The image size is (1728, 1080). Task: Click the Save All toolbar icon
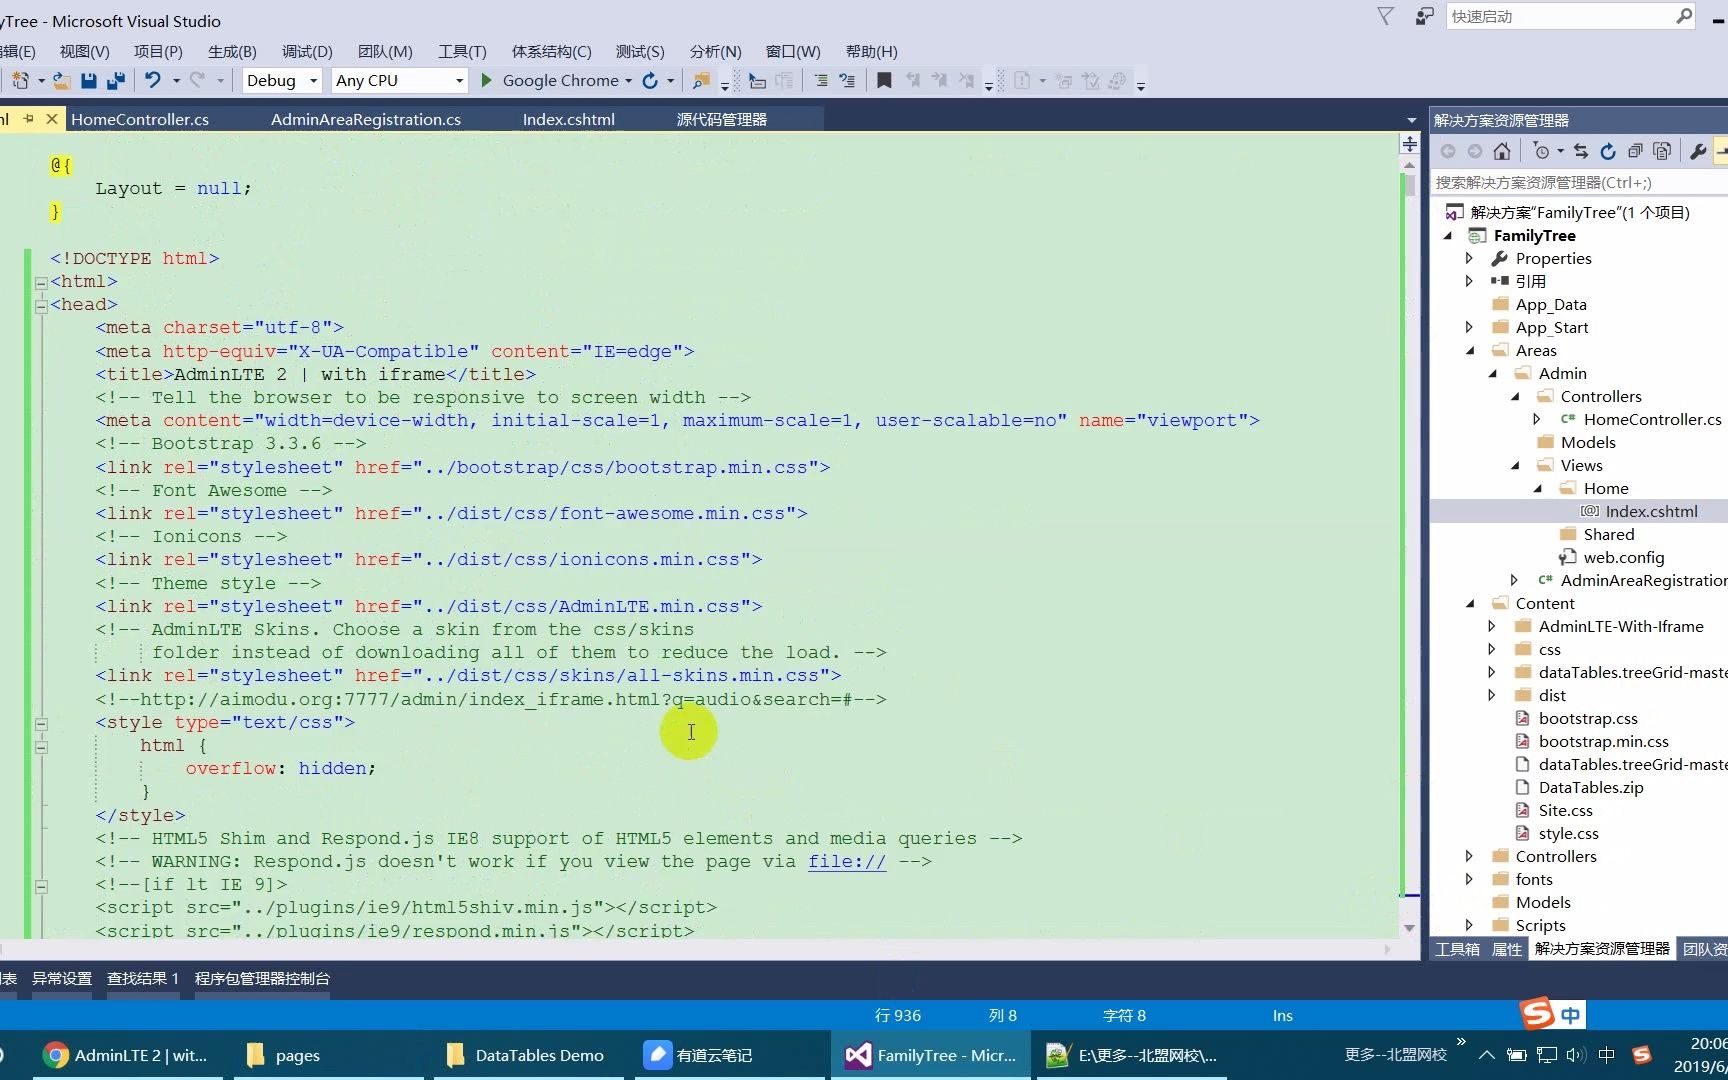(x=116, y=81)
